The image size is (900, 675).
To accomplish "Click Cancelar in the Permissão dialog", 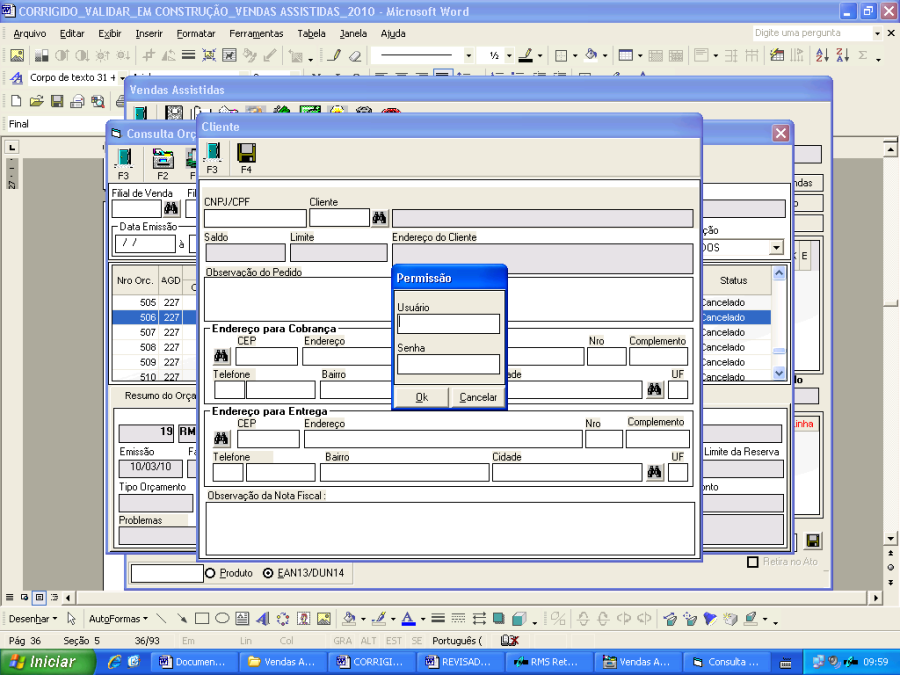I will 478,397.
